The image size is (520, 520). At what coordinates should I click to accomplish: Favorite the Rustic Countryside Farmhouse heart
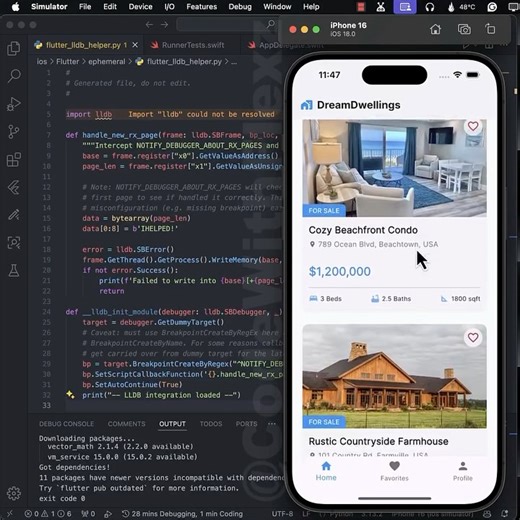point(473,338)
